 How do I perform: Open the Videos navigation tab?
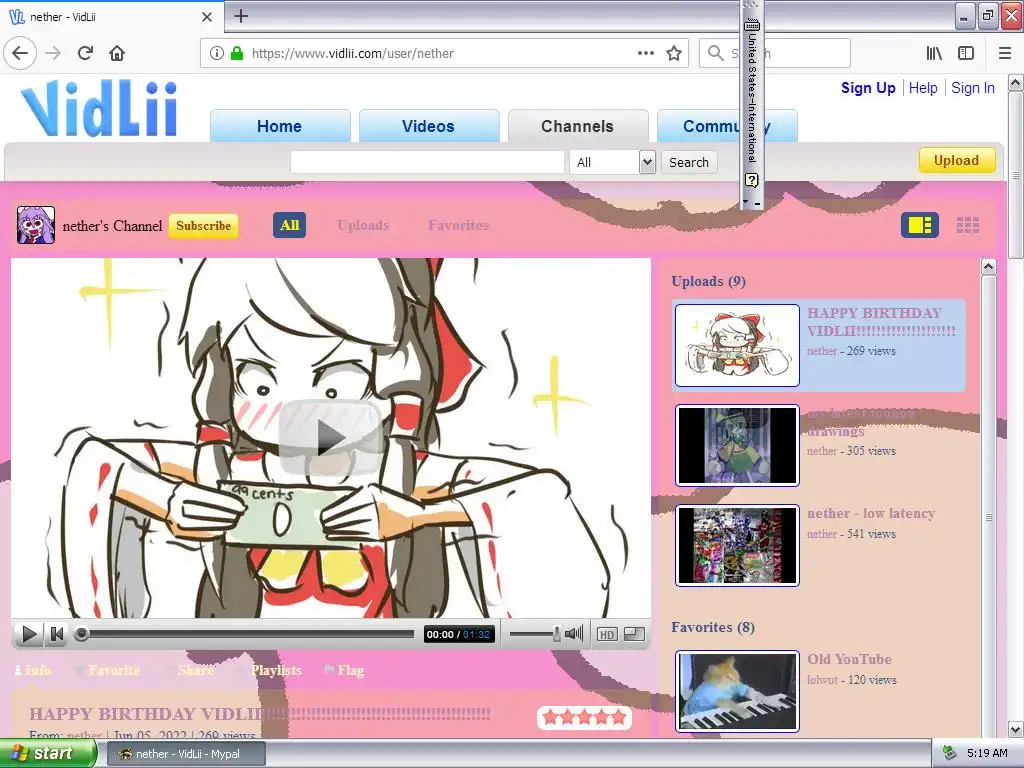pos(428,126)
